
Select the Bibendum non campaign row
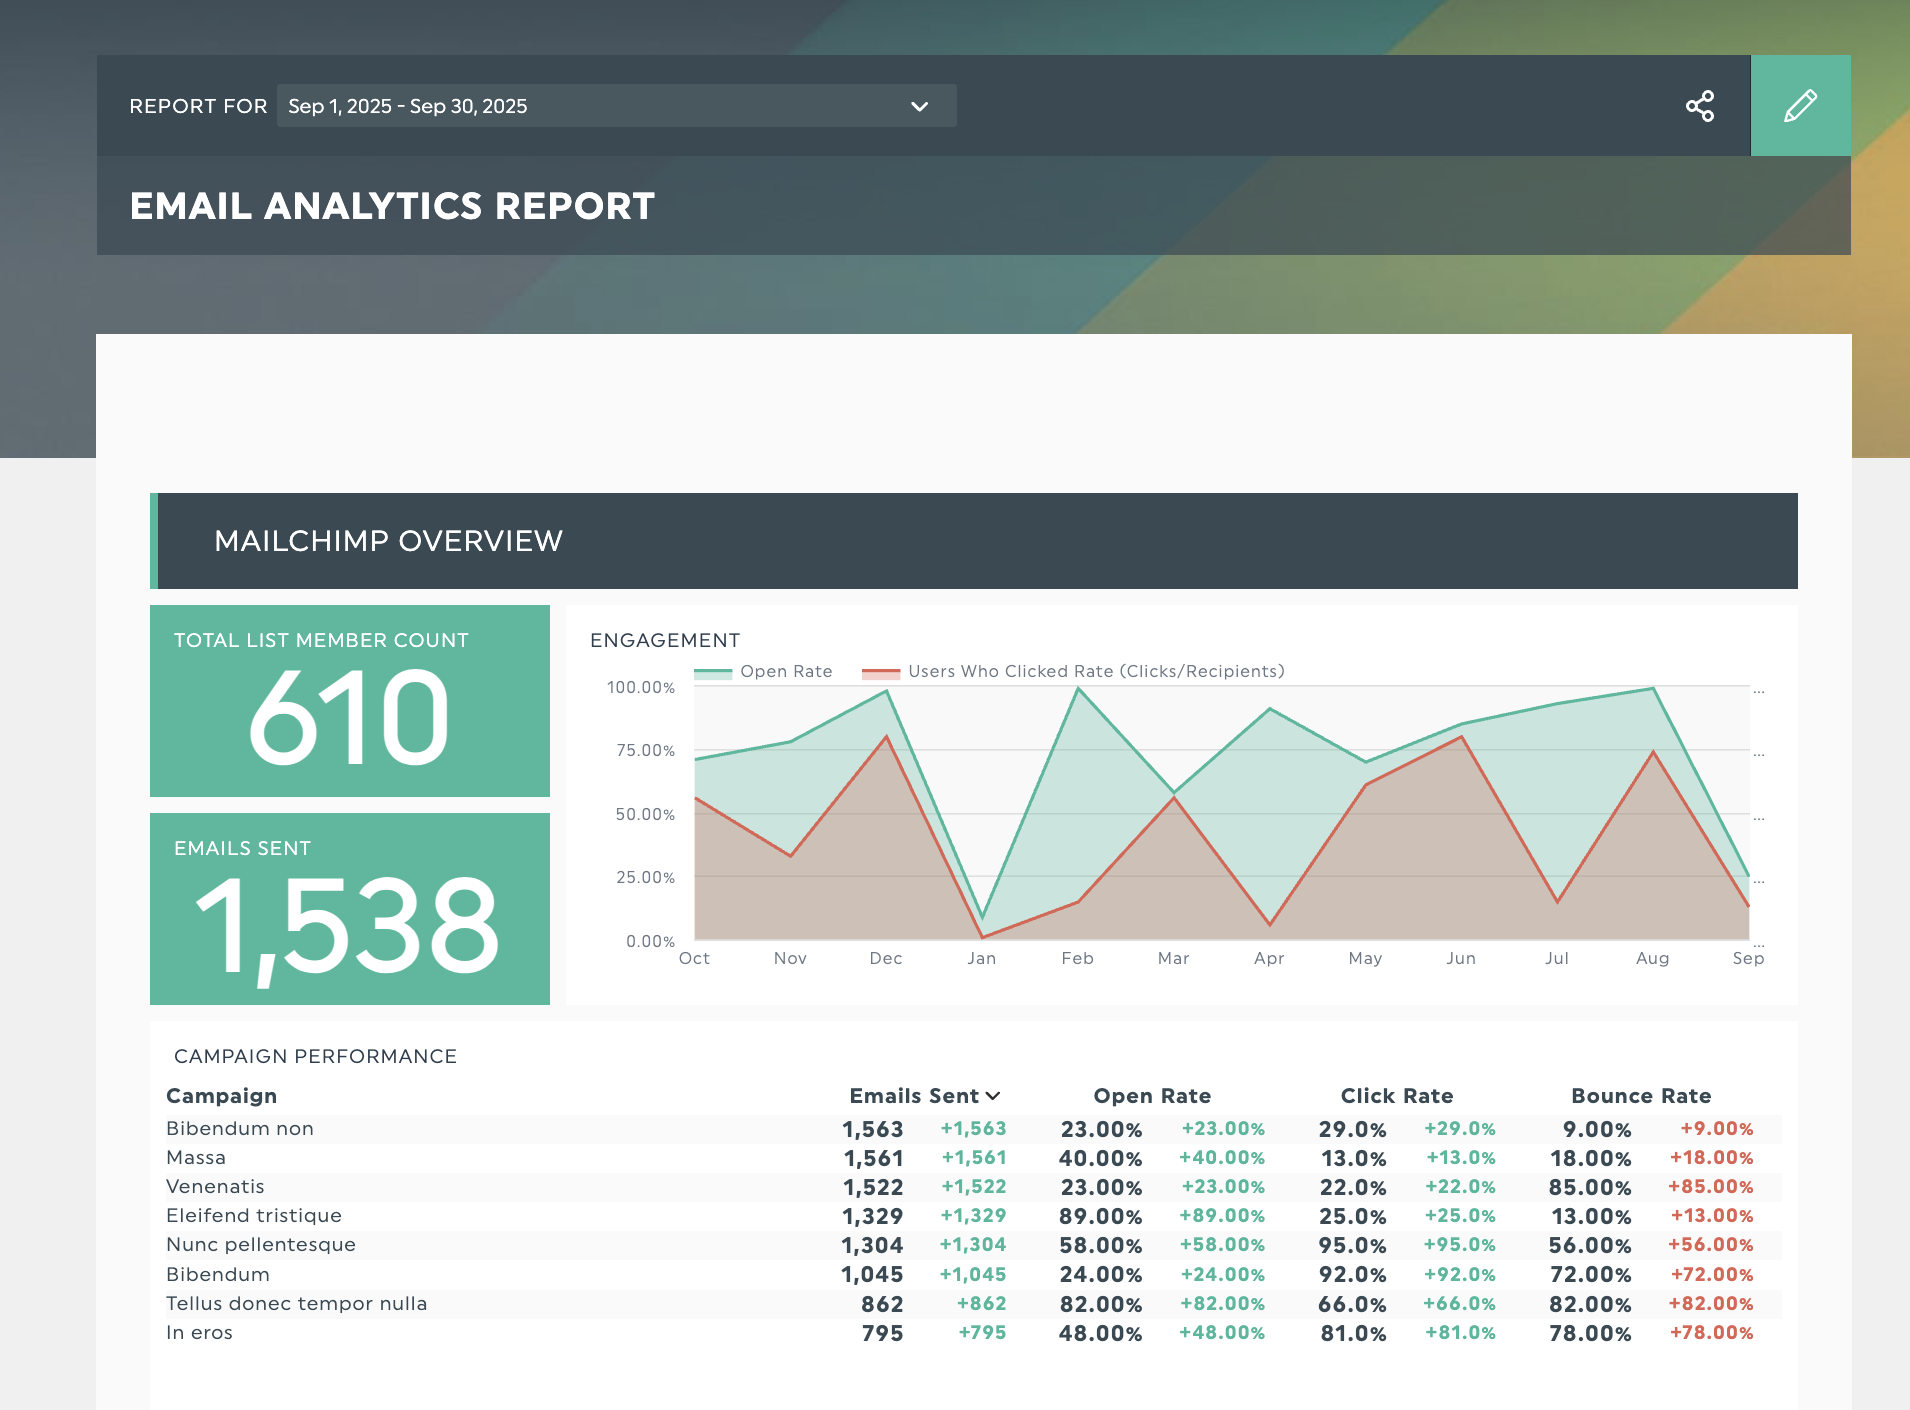click(240, 1129)
